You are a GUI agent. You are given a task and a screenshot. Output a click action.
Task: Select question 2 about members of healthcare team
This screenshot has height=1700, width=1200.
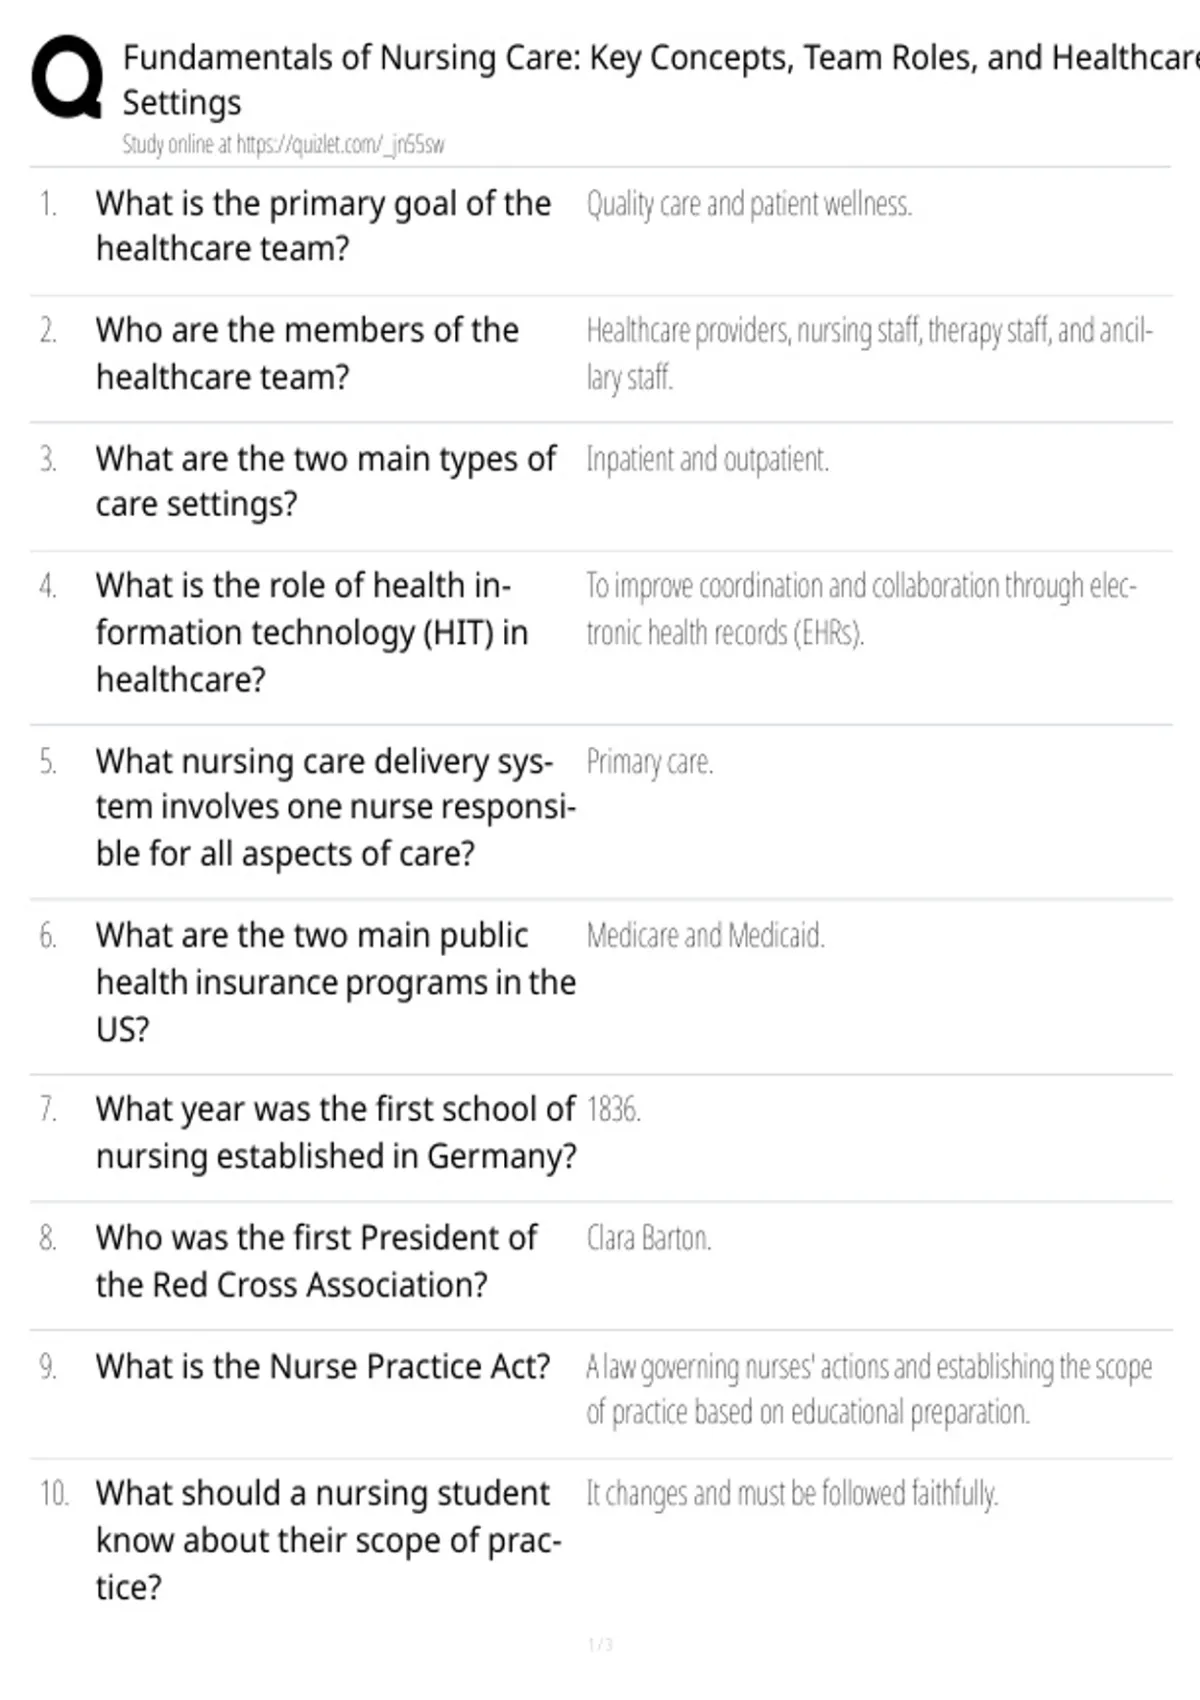point(307,354)
